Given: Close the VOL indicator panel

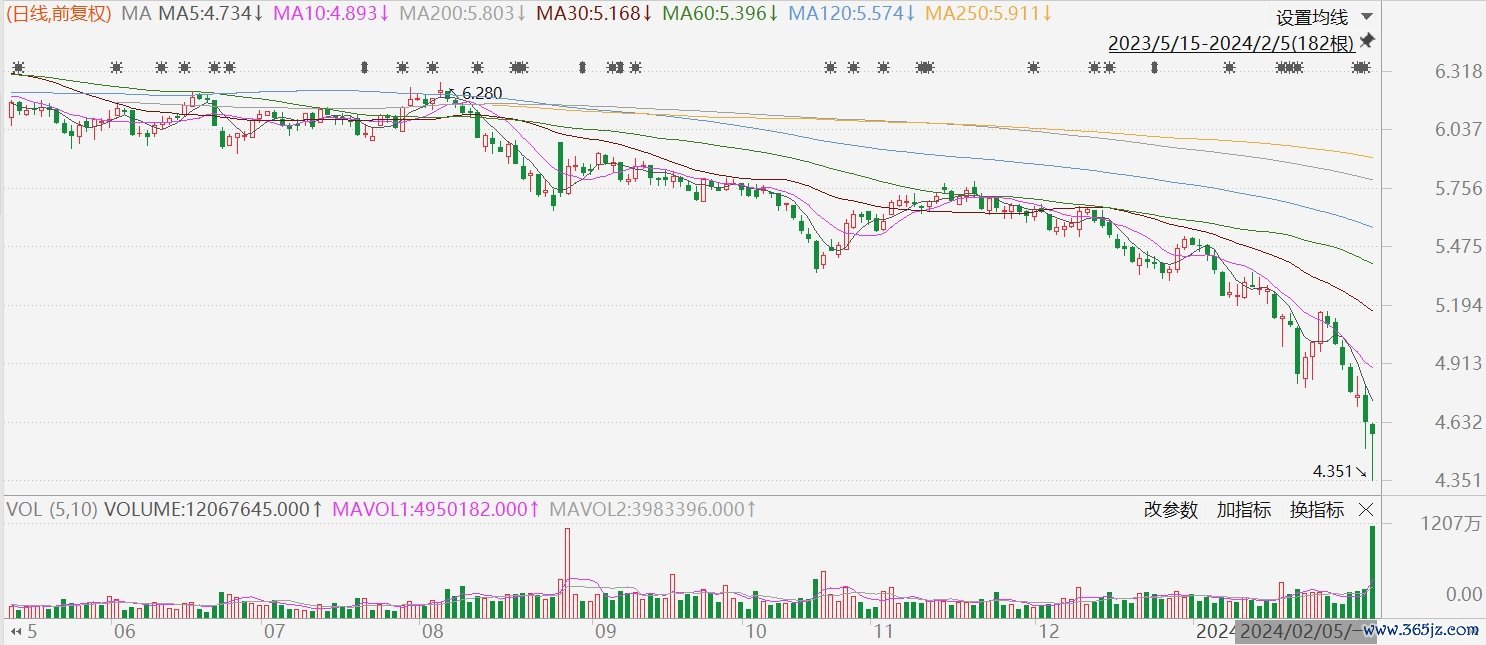Looking at the screenshot, I should [1366, 510].
